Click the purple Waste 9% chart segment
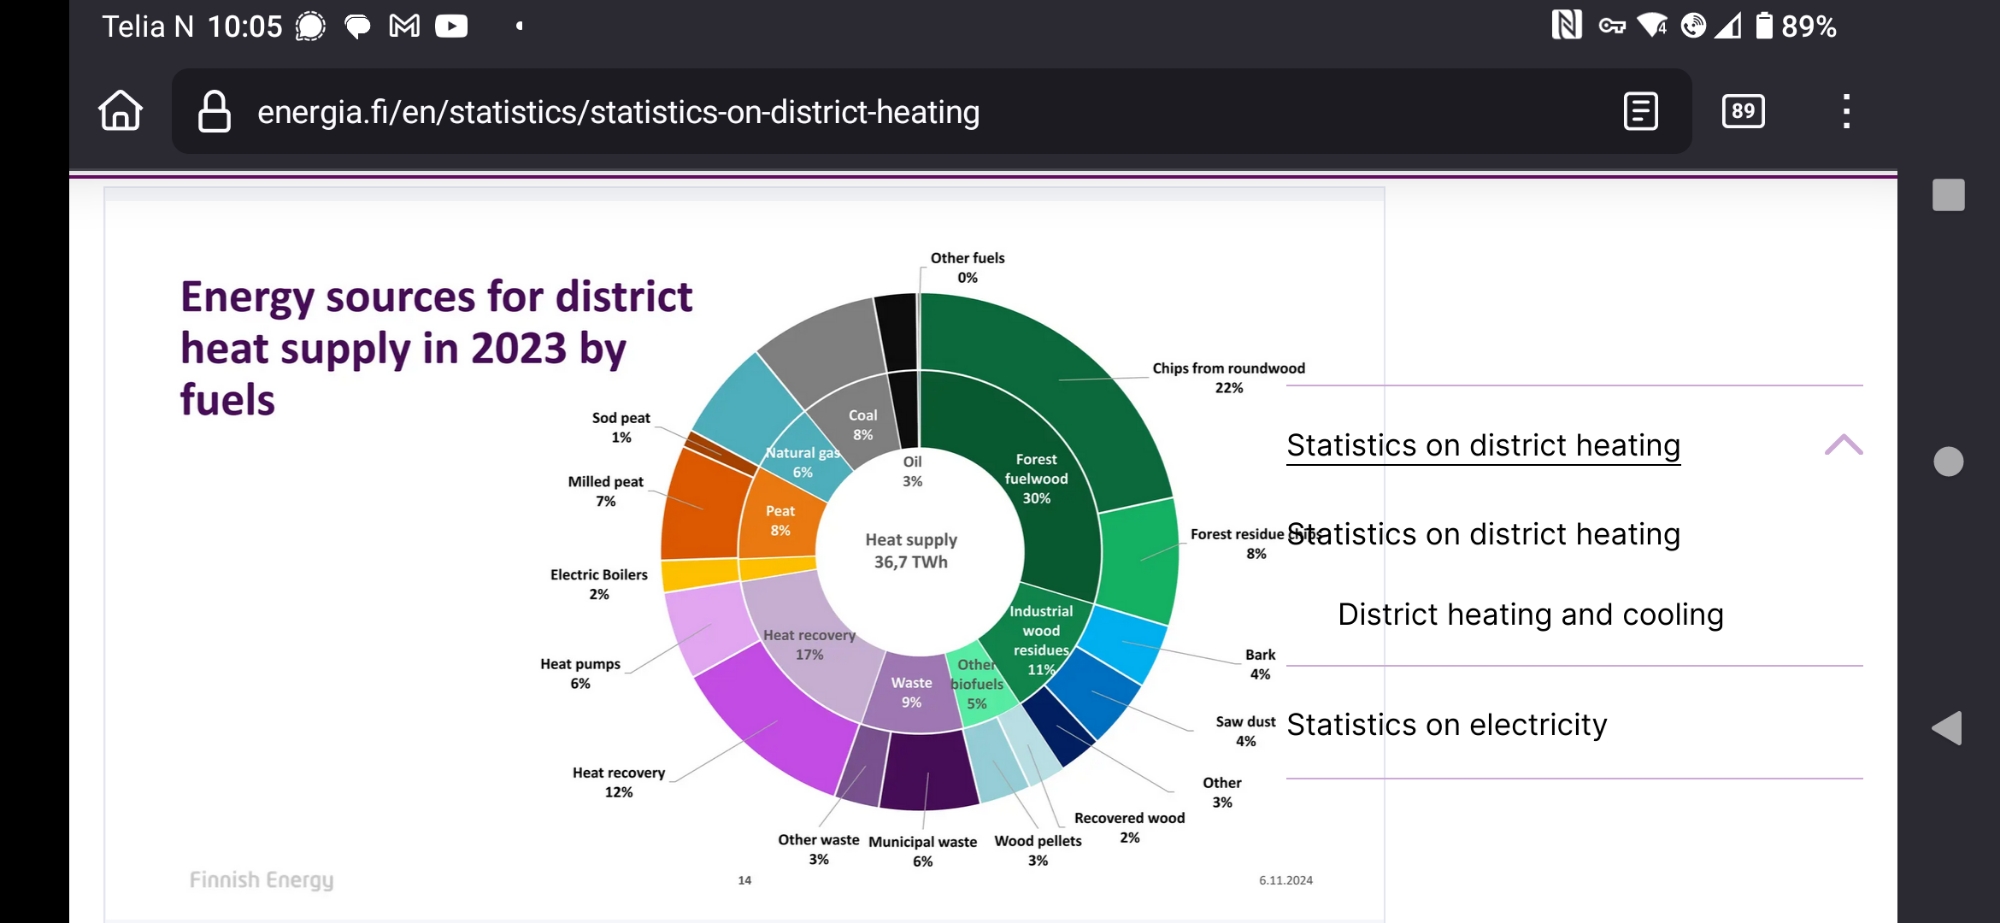 910,692
